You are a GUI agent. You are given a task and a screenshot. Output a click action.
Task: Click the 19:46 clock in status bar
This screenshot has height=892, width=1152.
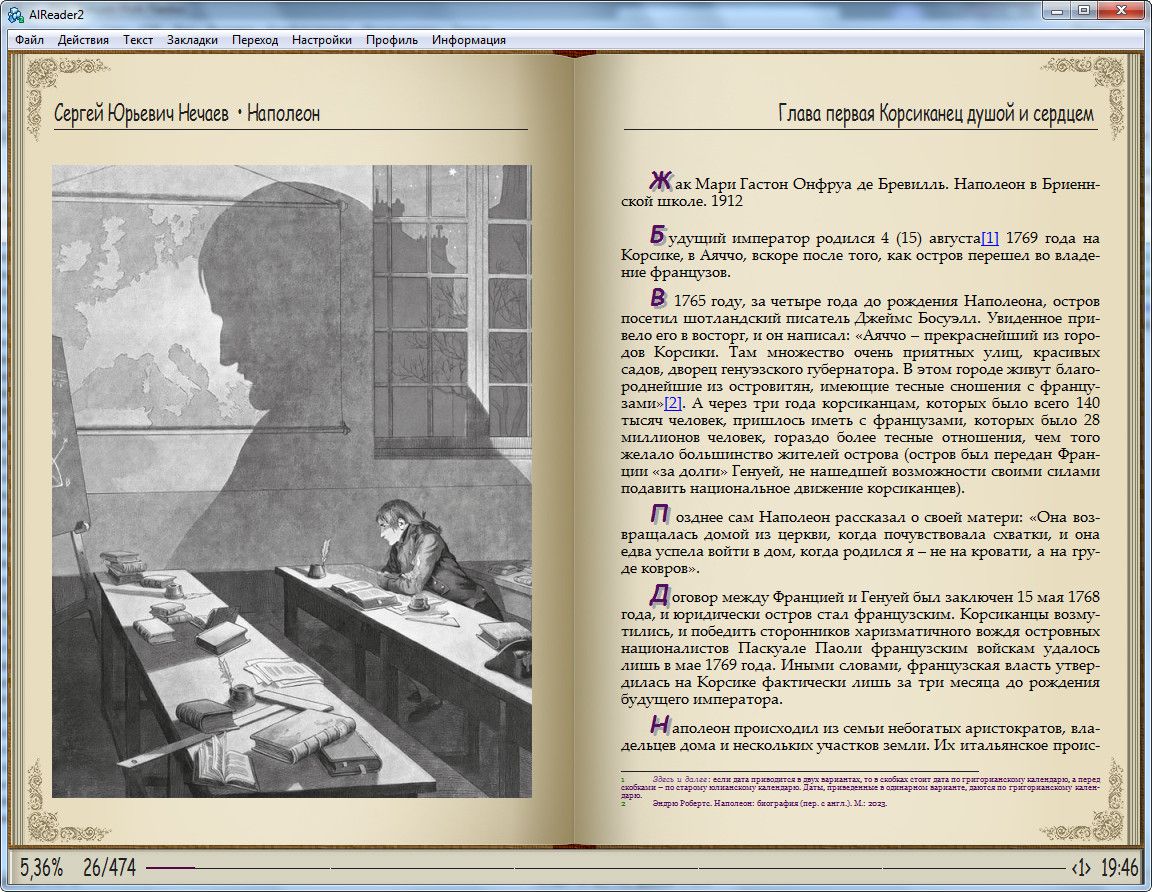(x=1119, y=867)
